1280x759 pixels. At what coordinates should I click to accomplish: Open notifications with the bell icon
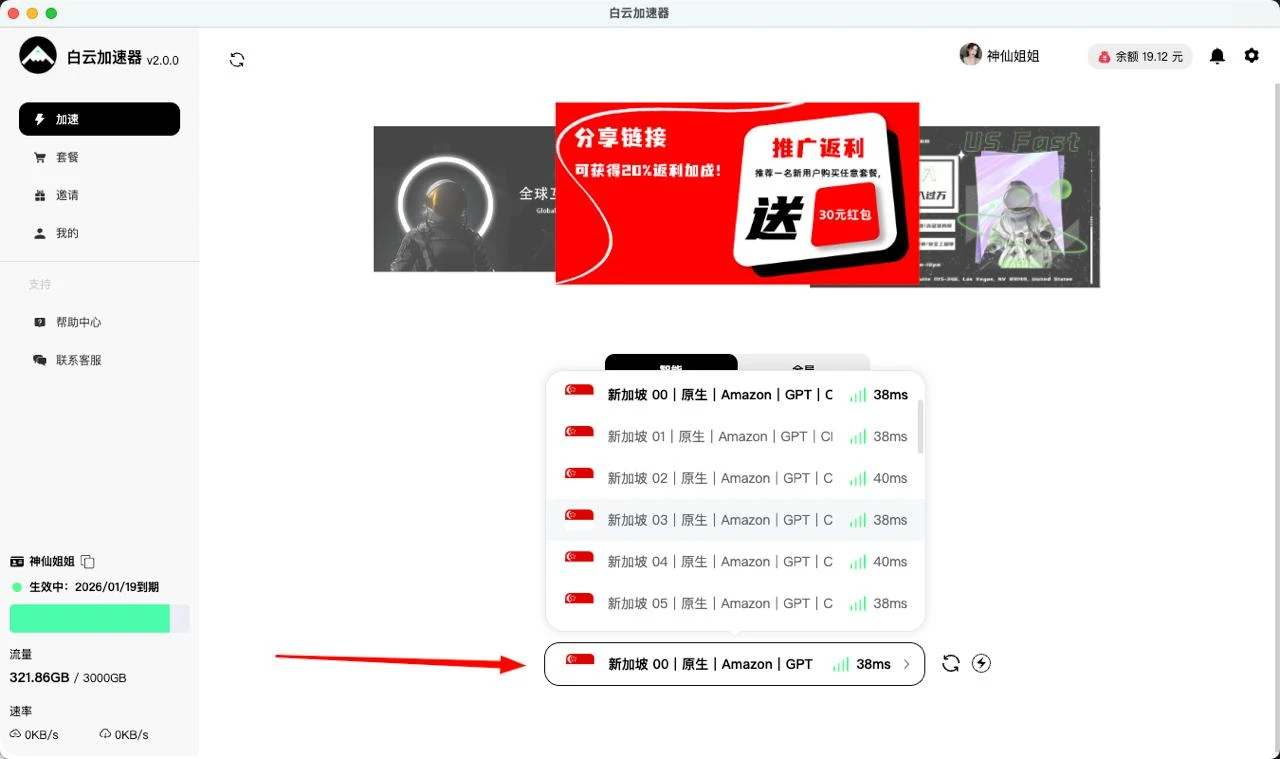(1217, 56)
